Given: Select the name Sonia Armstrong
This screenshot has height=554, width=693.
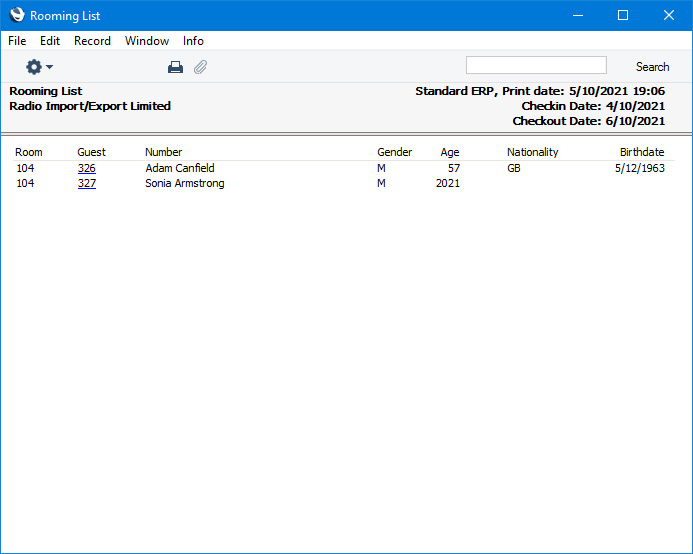Looking at the screenshot, I should point(185,183).
